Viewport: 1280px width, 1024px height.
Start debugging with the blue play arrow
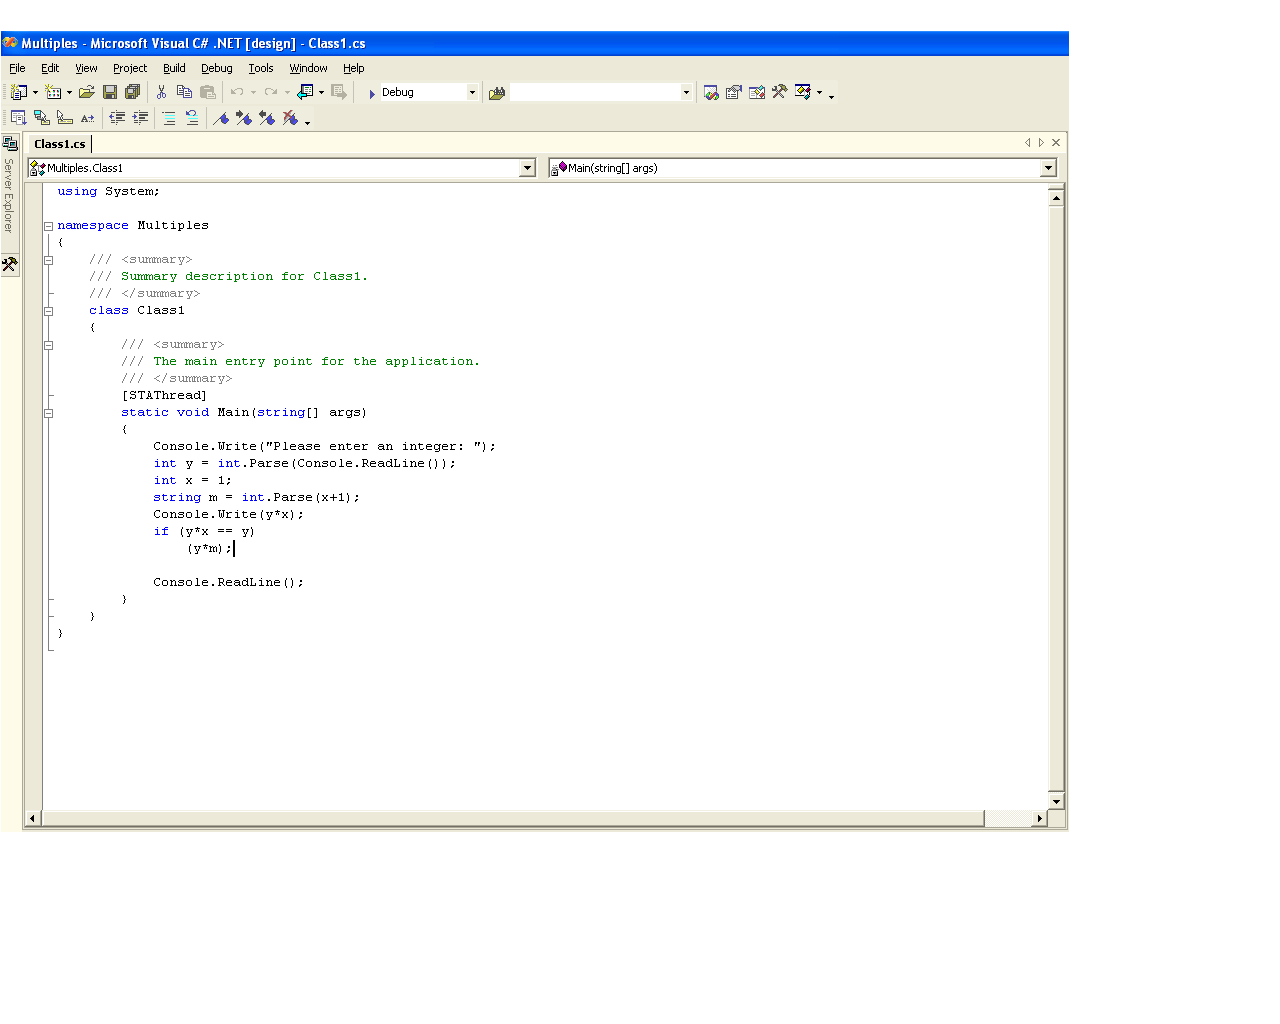tap(372, 93)
